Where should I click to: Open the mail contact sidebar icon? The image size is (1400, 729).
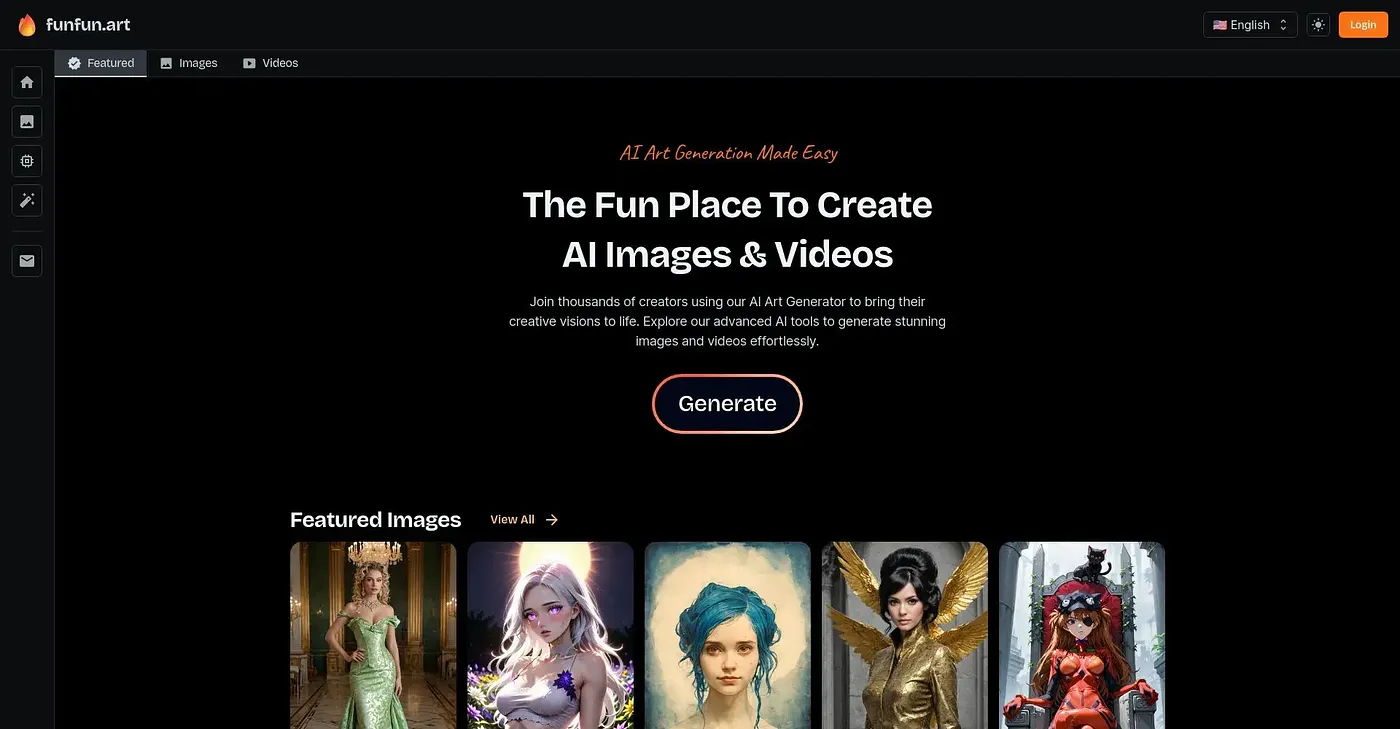click(x=27, y=261)
